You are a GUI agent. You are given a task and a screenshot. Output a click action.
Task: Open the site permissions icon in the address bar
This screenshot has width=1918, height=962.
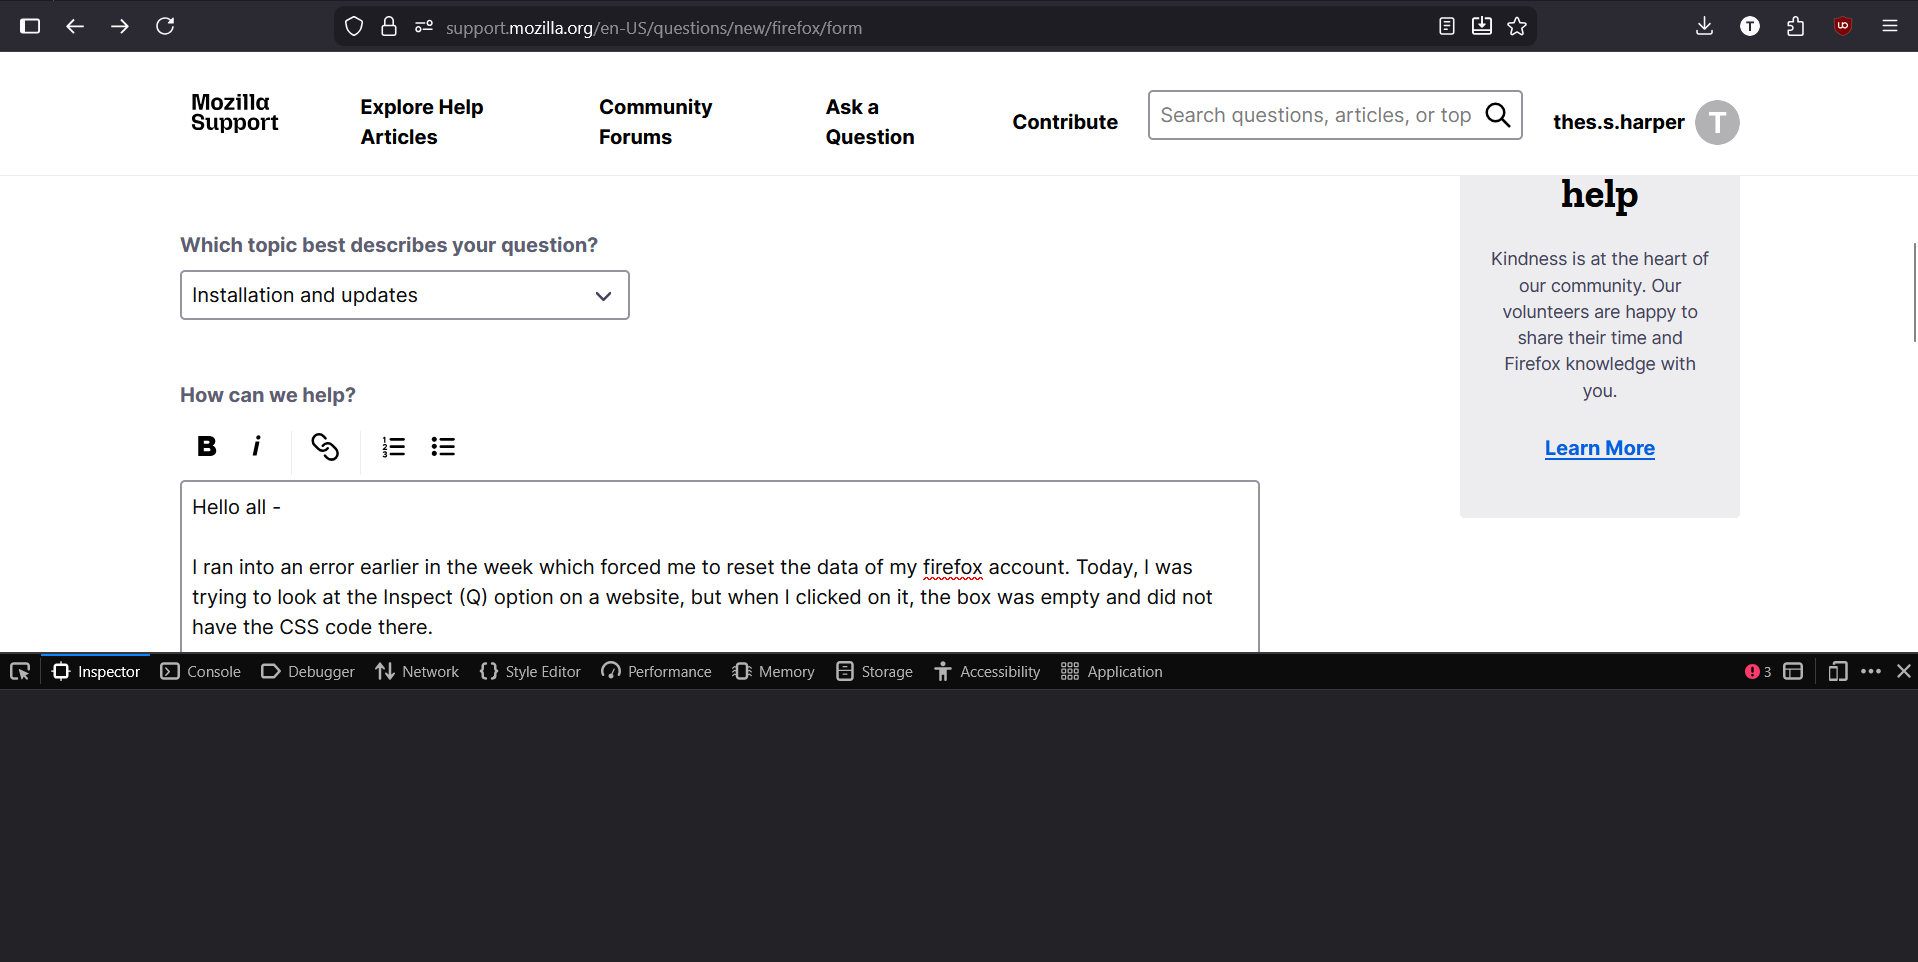[424, 27]
